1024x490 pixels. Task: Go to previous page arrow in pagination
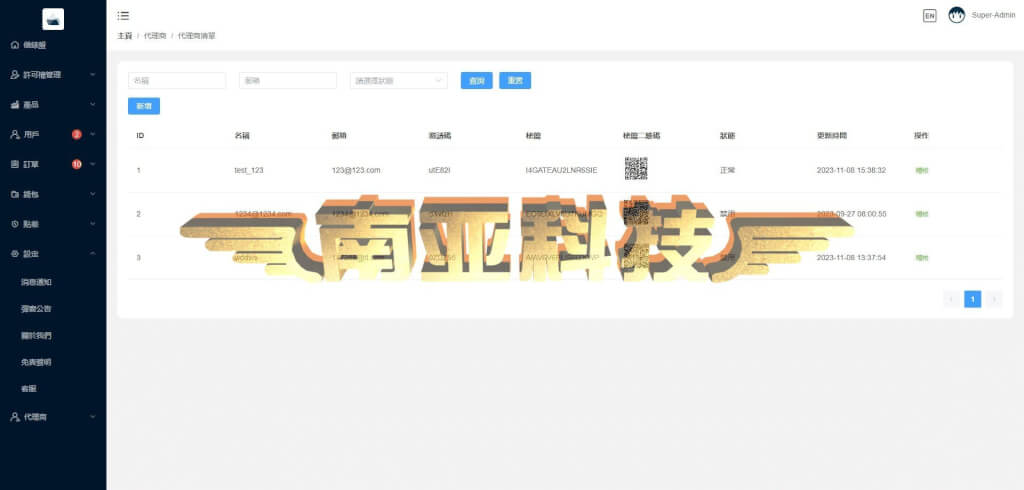952,299
